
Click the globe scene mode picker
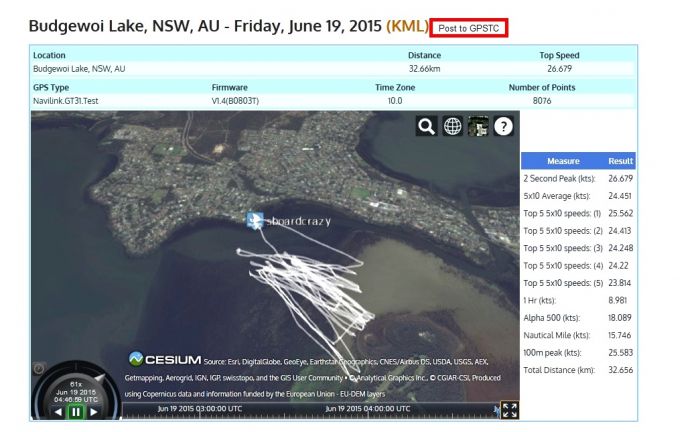tap(452, 125)
